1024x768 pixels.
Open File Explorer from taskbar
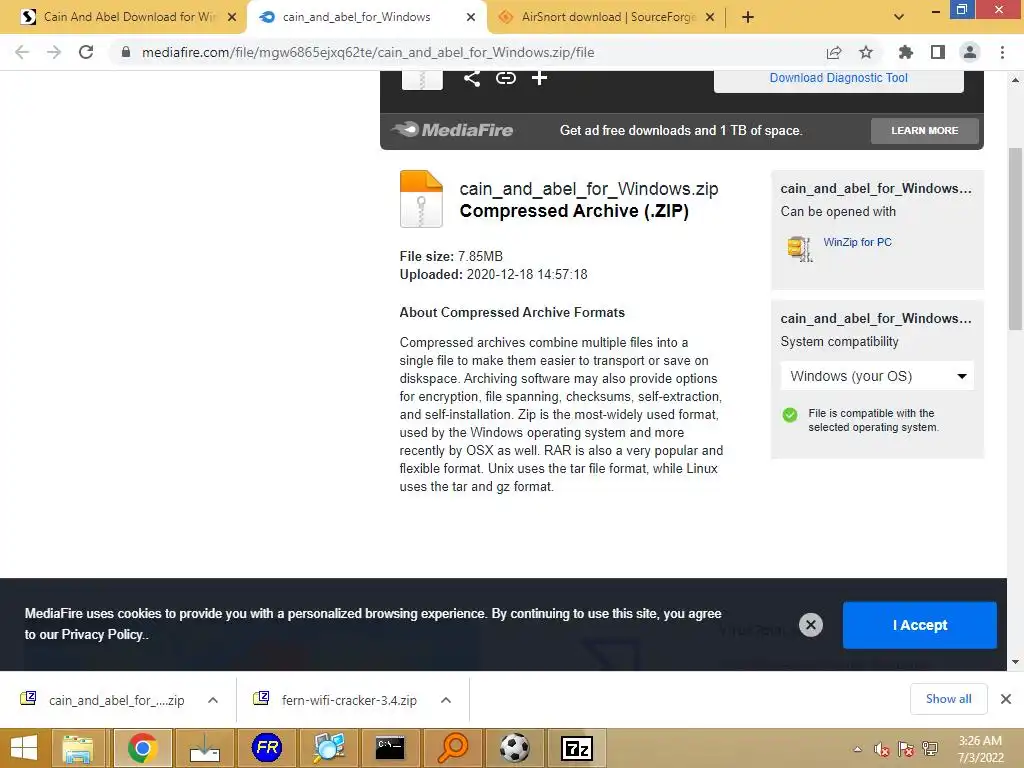coord(78,748)
